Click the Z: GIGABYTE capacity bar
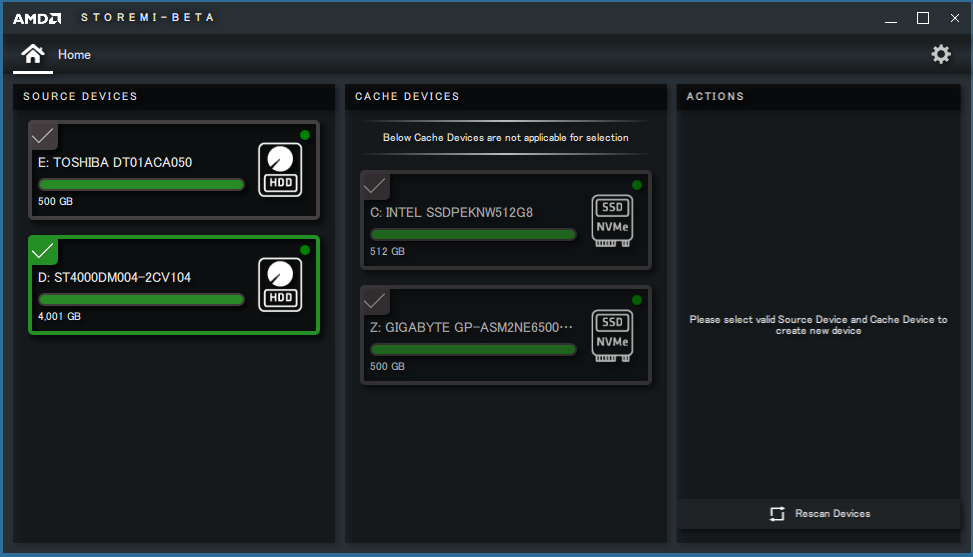Viewport: 973px width, 557px height. (x=473, y=350)
